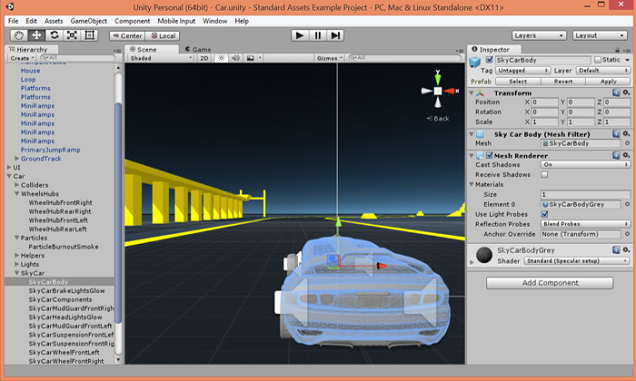Select the Scale tool
This screenshot has width=636, height=381.
tap(72, 36)
